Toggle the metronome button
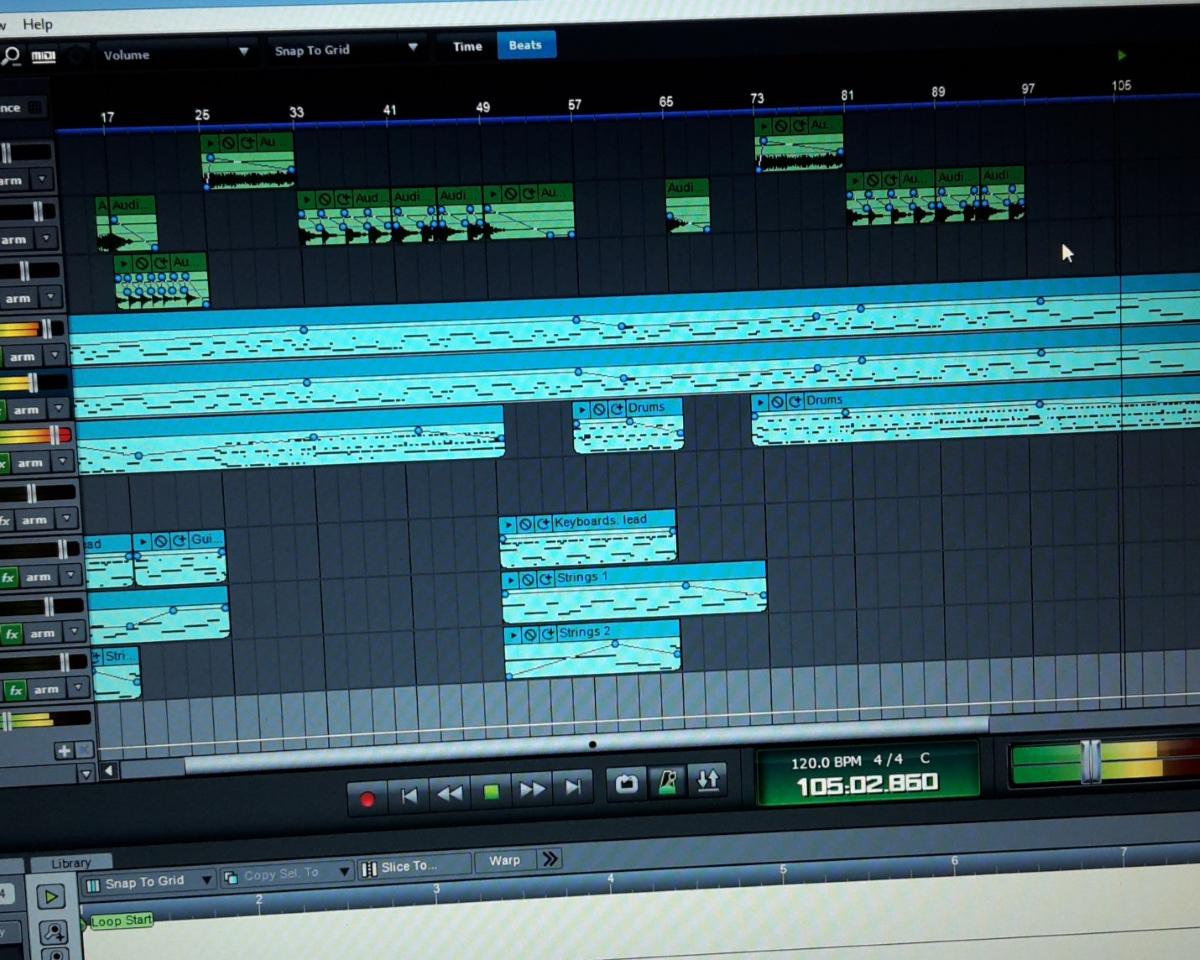Image resolution: width=1200 pixels, height=960 pixels. coord(665,783)
